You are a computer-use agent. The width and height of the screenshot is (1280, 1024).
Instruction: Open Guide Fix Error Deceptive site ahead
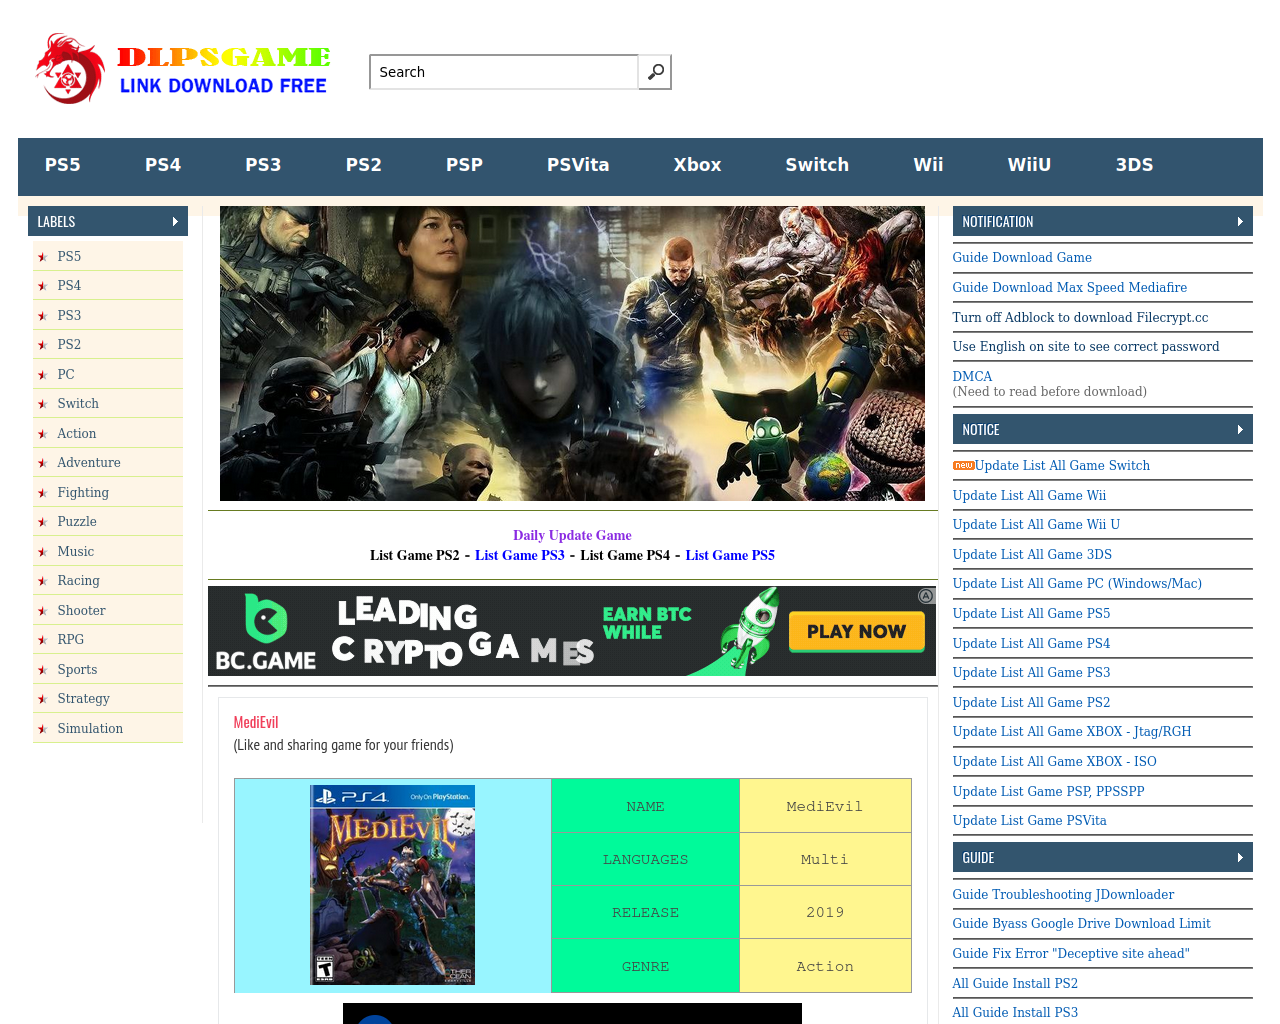[x=1071, y=954]
